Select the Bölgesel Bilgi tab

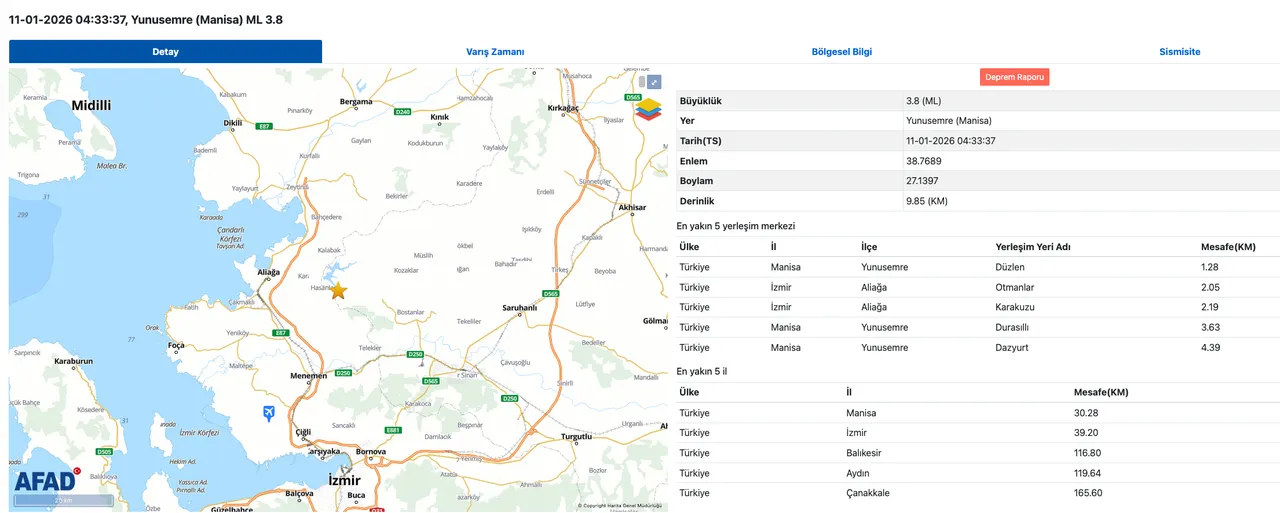(x=841, y=52)
